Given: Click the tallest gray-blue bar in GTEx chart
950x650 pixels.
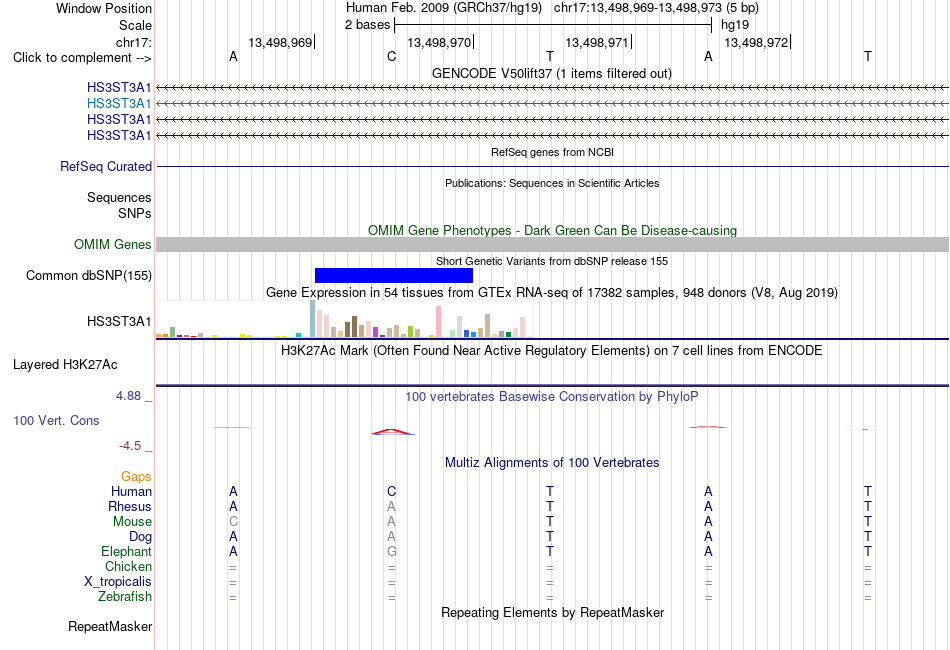Looking at the screenshot, I should [313, 319].
